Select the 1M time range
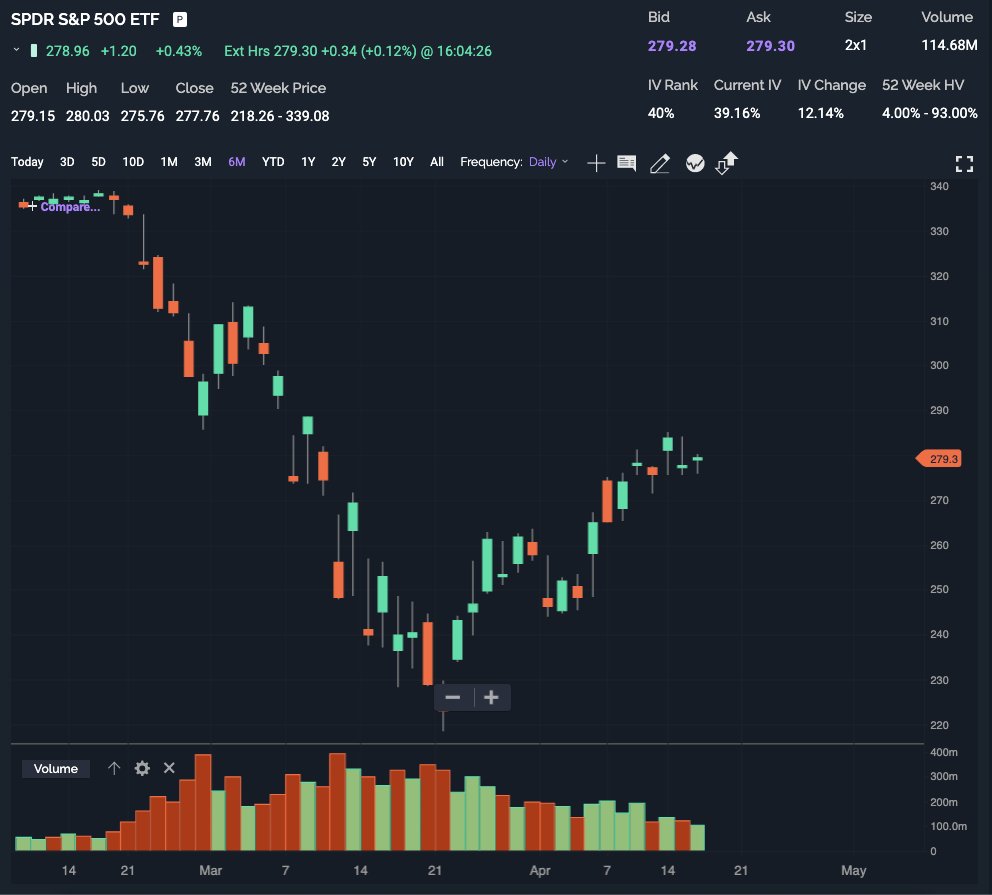The image size is (992, 895). click(169, 162)
